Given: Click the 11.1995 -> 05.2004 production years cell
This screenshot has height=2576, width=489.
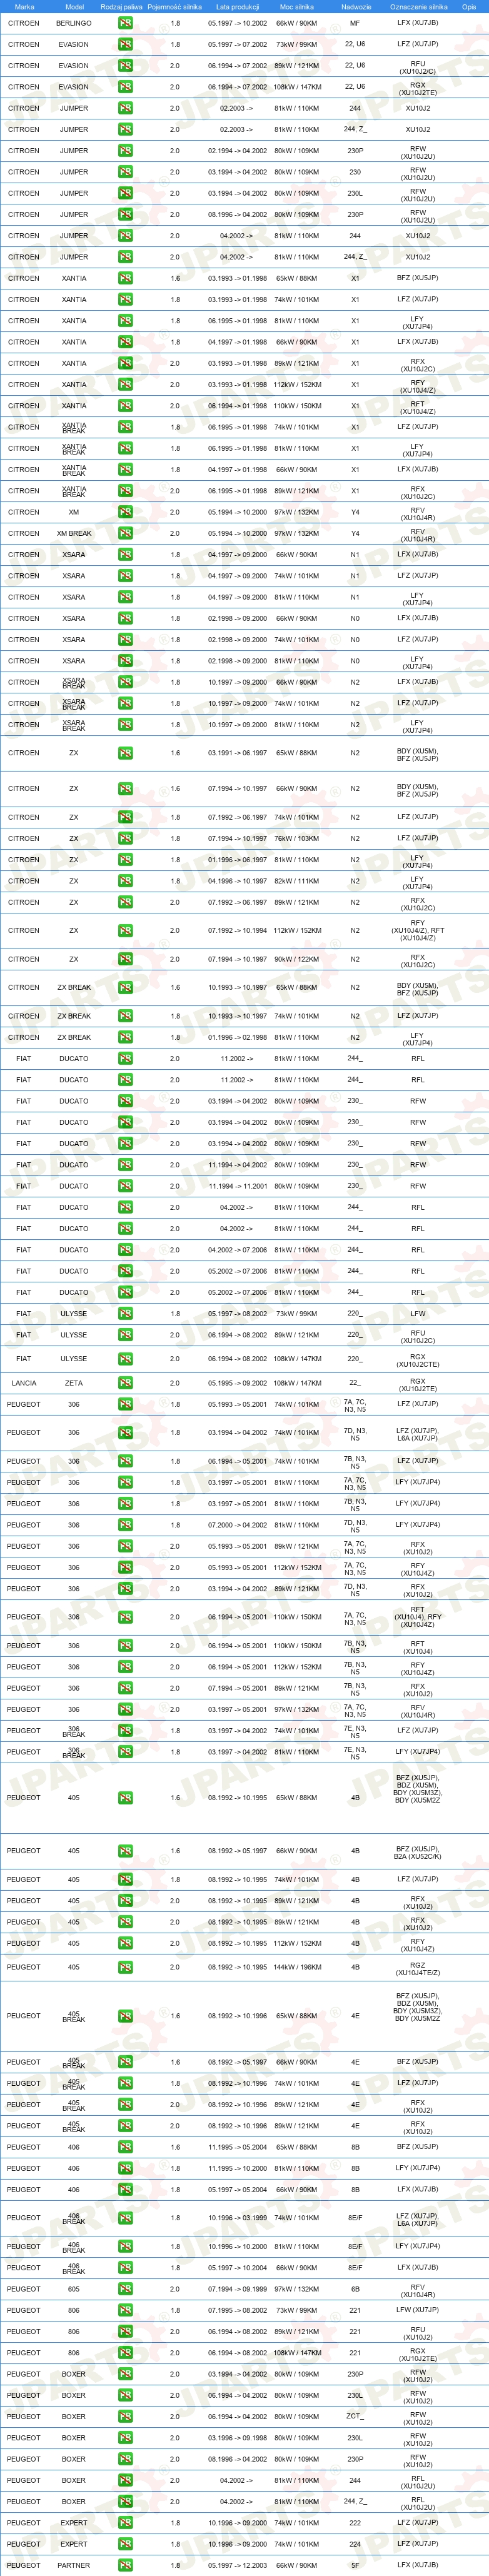Looking at the screenshot, I should [x=237, y=2147].
